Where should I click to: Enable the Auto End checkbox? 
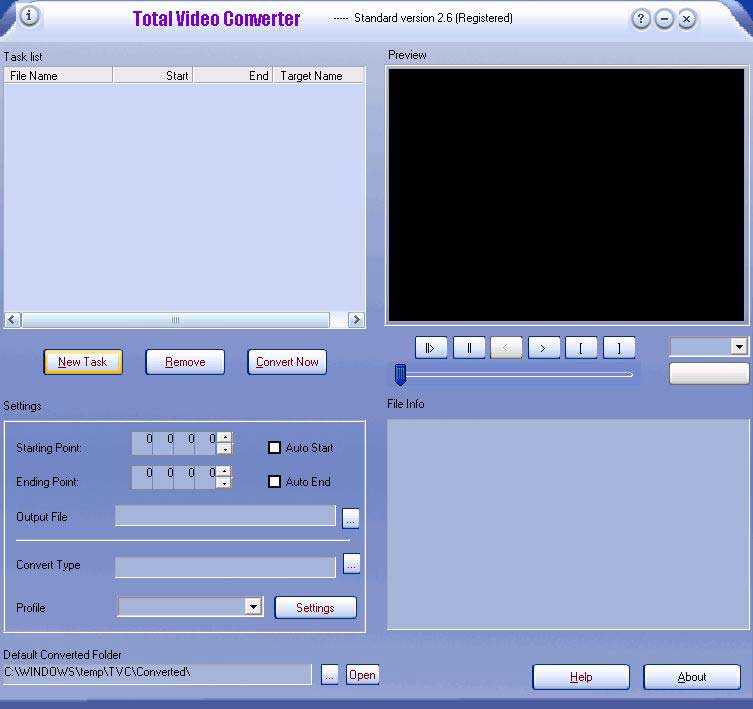274,482
